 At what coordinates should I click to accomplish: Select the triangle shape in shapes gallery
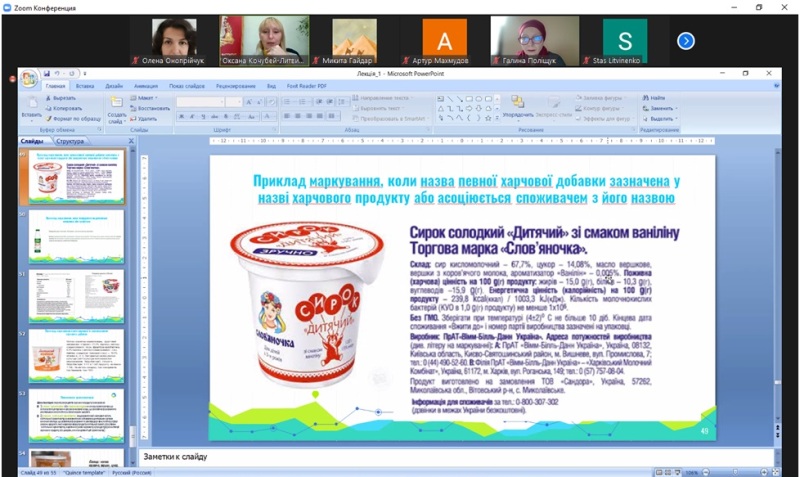point(441,108)
